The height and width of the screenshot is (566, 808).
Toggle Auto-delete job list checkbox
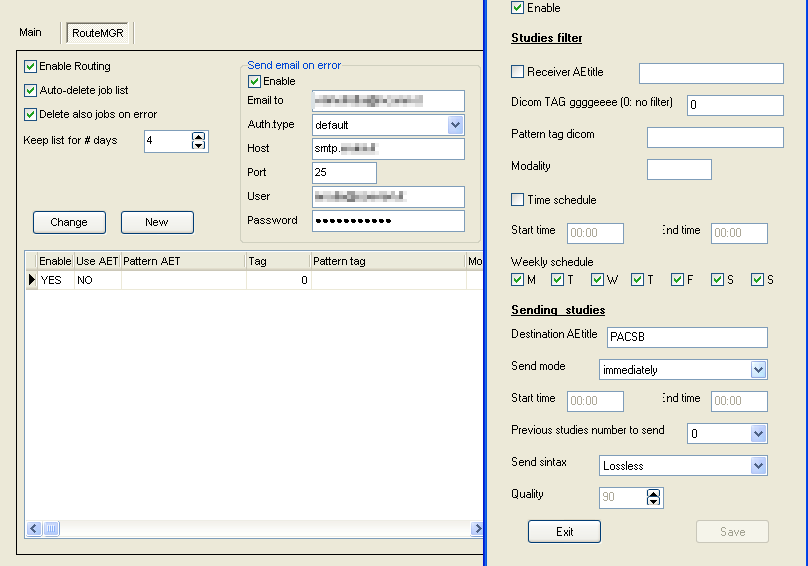[x=30, y=90]
